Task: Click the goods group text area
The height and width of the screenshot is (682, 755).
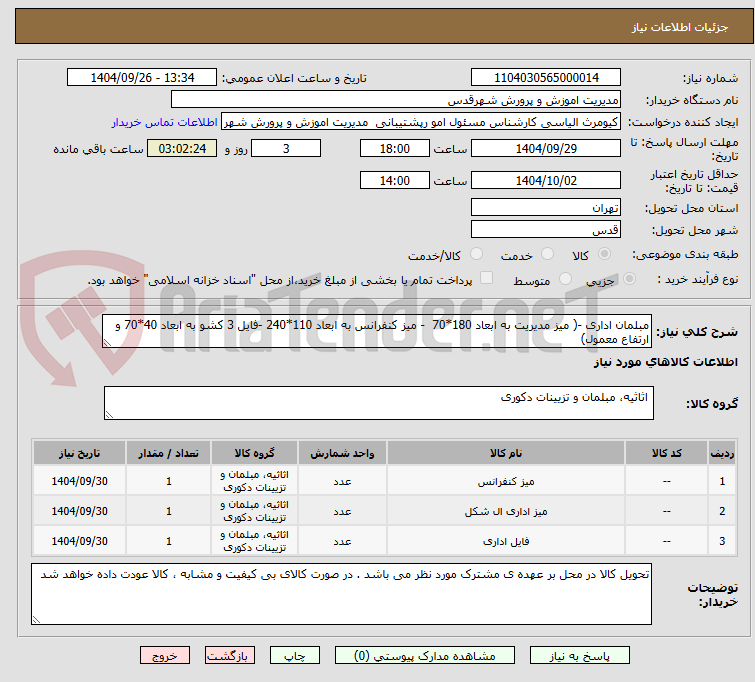Action: coord(379,403)
